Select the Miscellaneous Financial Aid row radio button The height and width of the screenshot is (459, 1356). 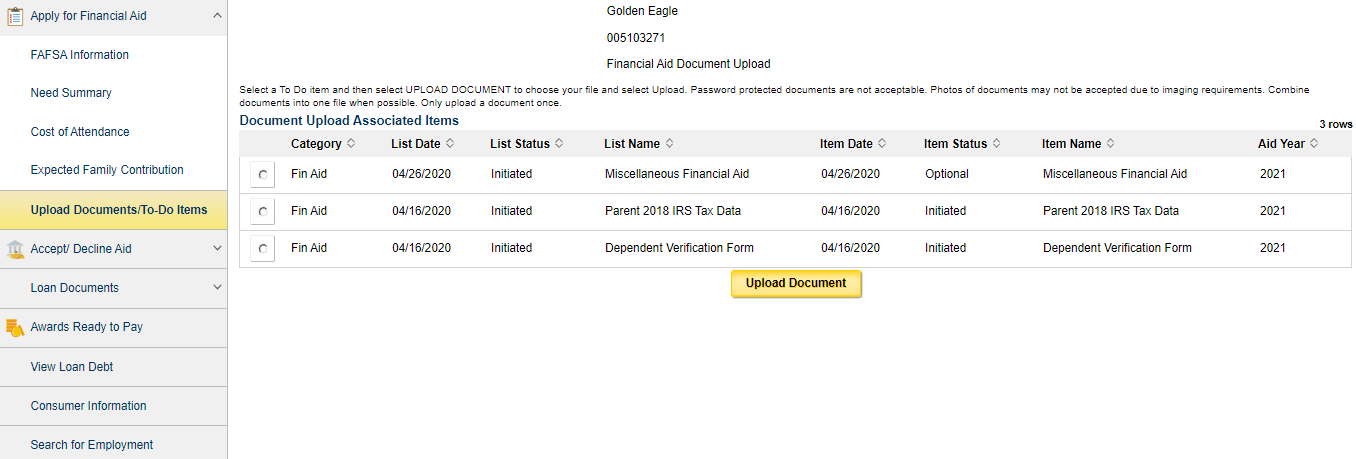pos(262,175)
